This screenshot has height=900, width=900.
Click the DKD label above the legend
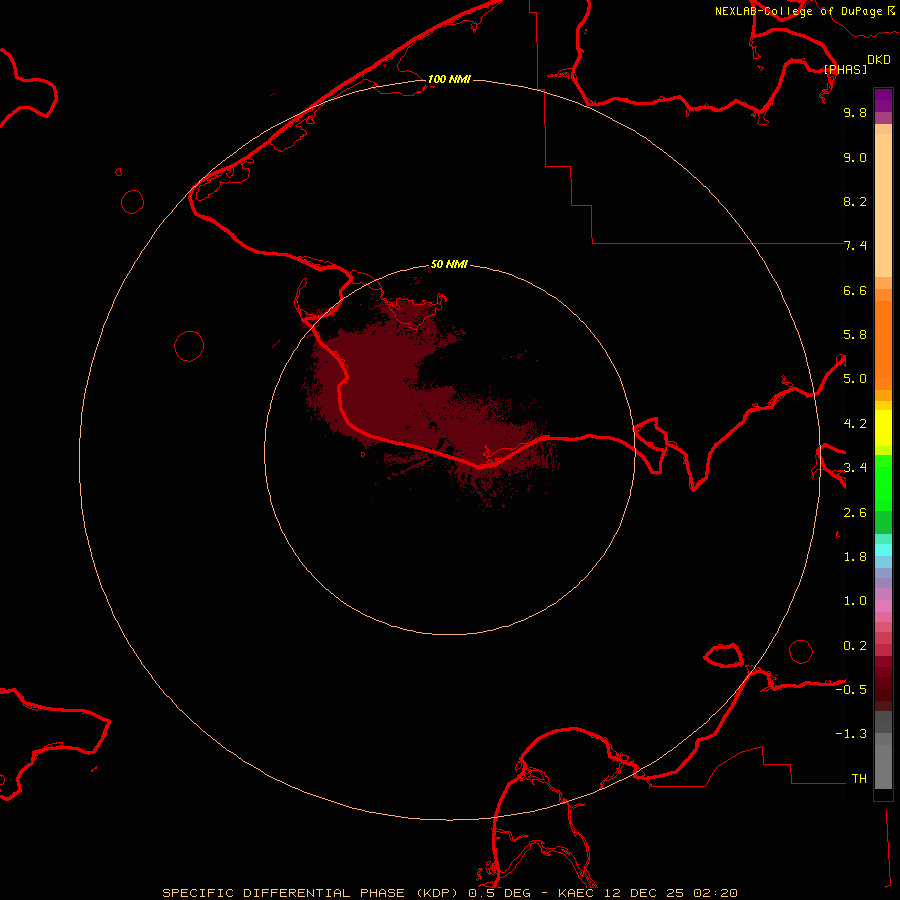[x=879, y=59]
